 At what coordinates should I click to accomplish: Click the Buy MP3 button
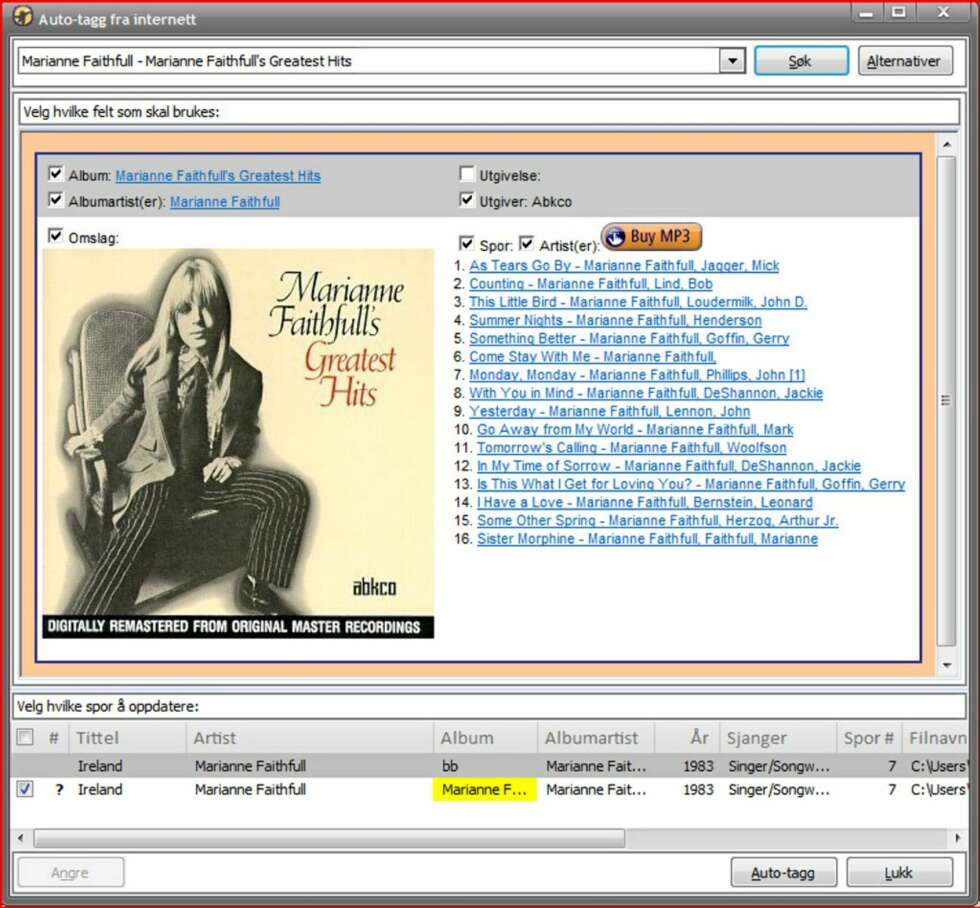pos(651,237)
